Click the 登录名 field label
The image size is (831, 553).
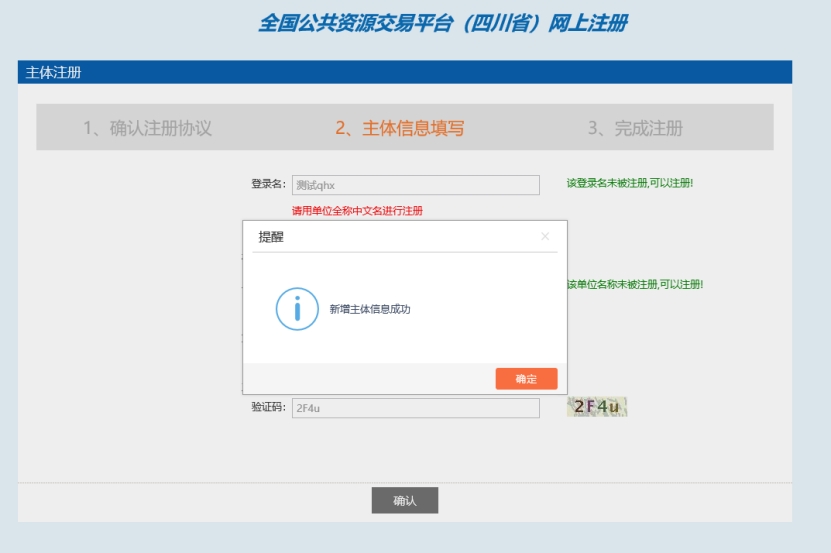(268, 184)
